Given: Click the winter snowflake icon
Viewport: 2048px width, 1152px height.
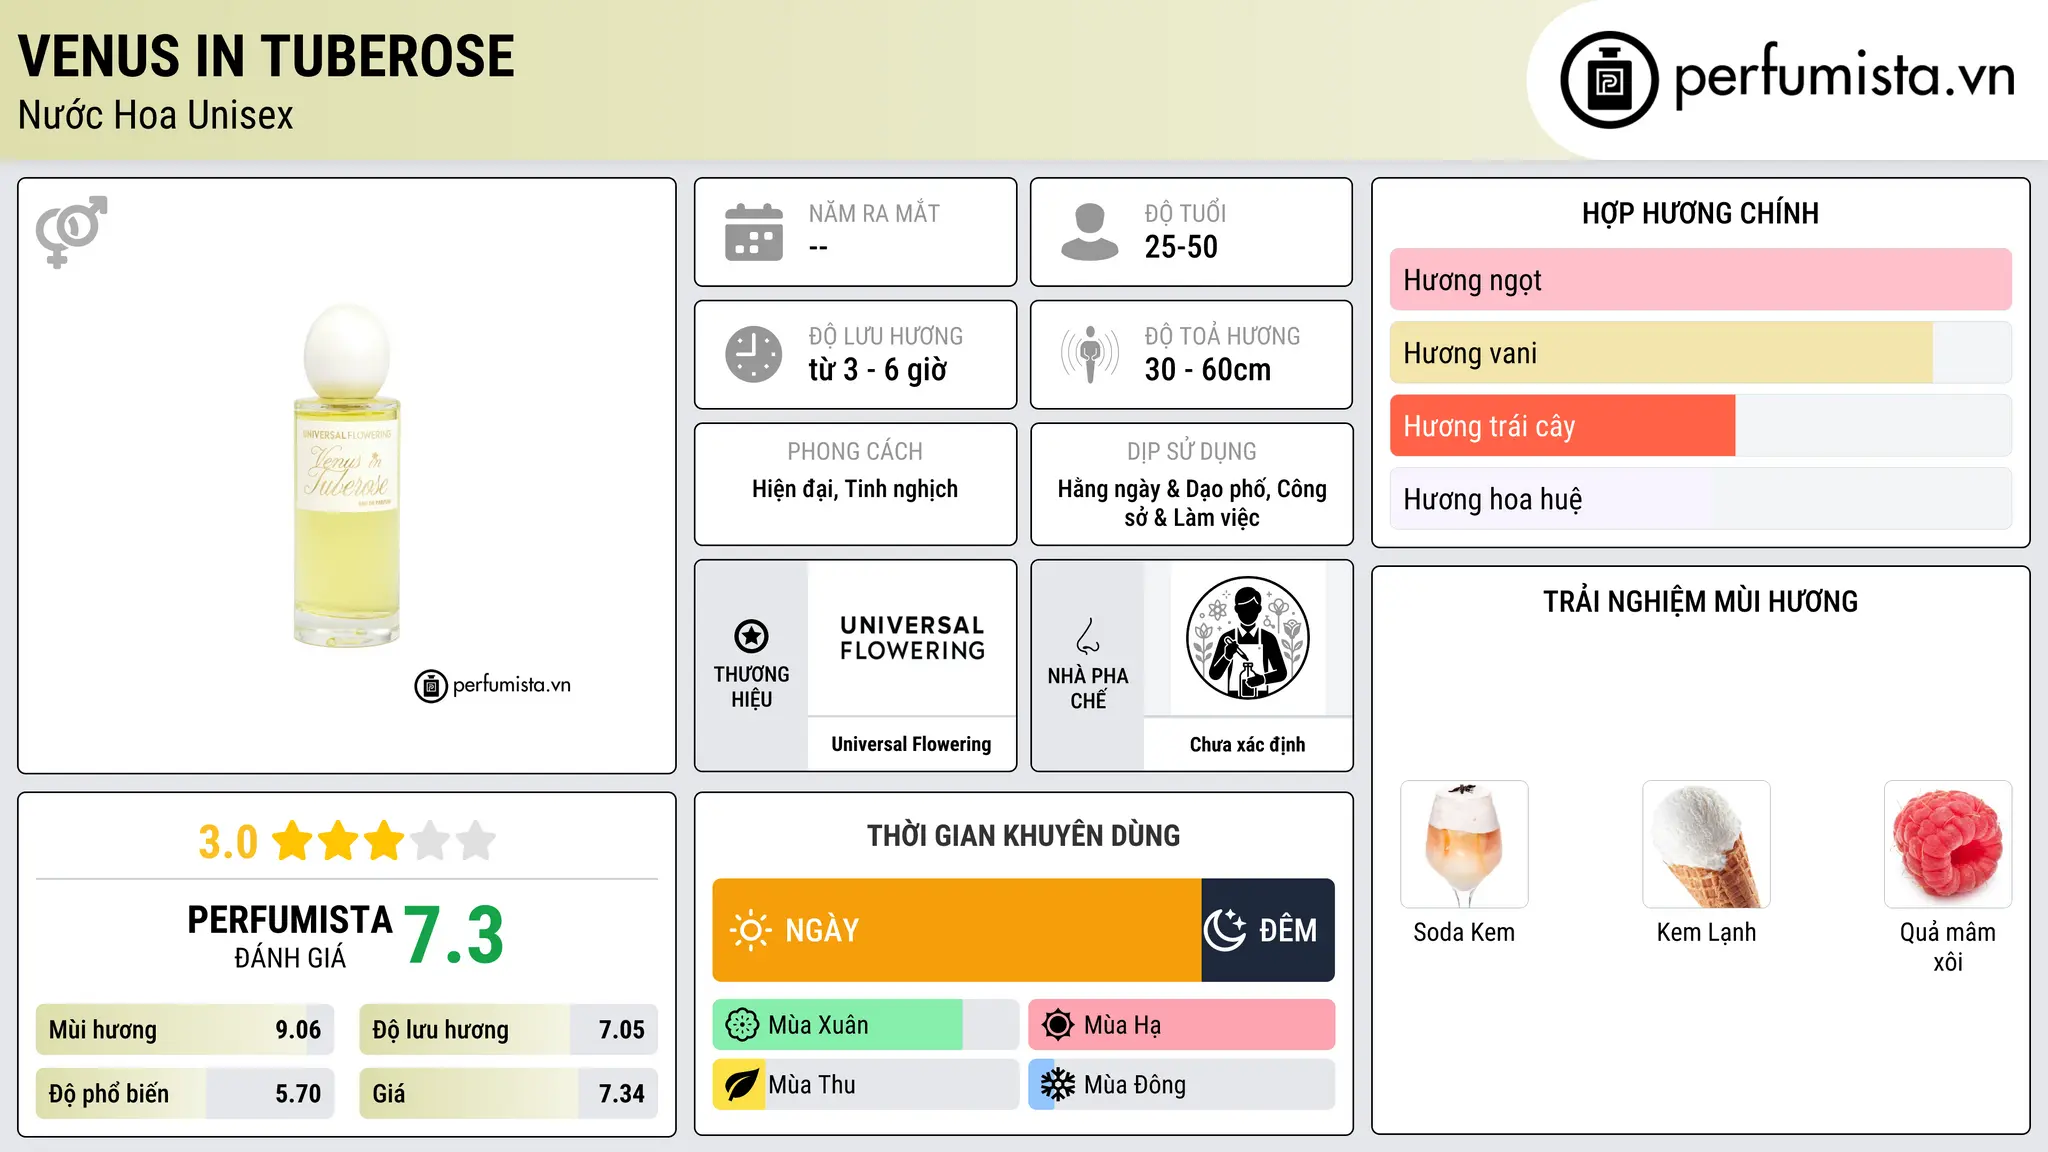Looking at the screenshot, I should (1057, 1085).
